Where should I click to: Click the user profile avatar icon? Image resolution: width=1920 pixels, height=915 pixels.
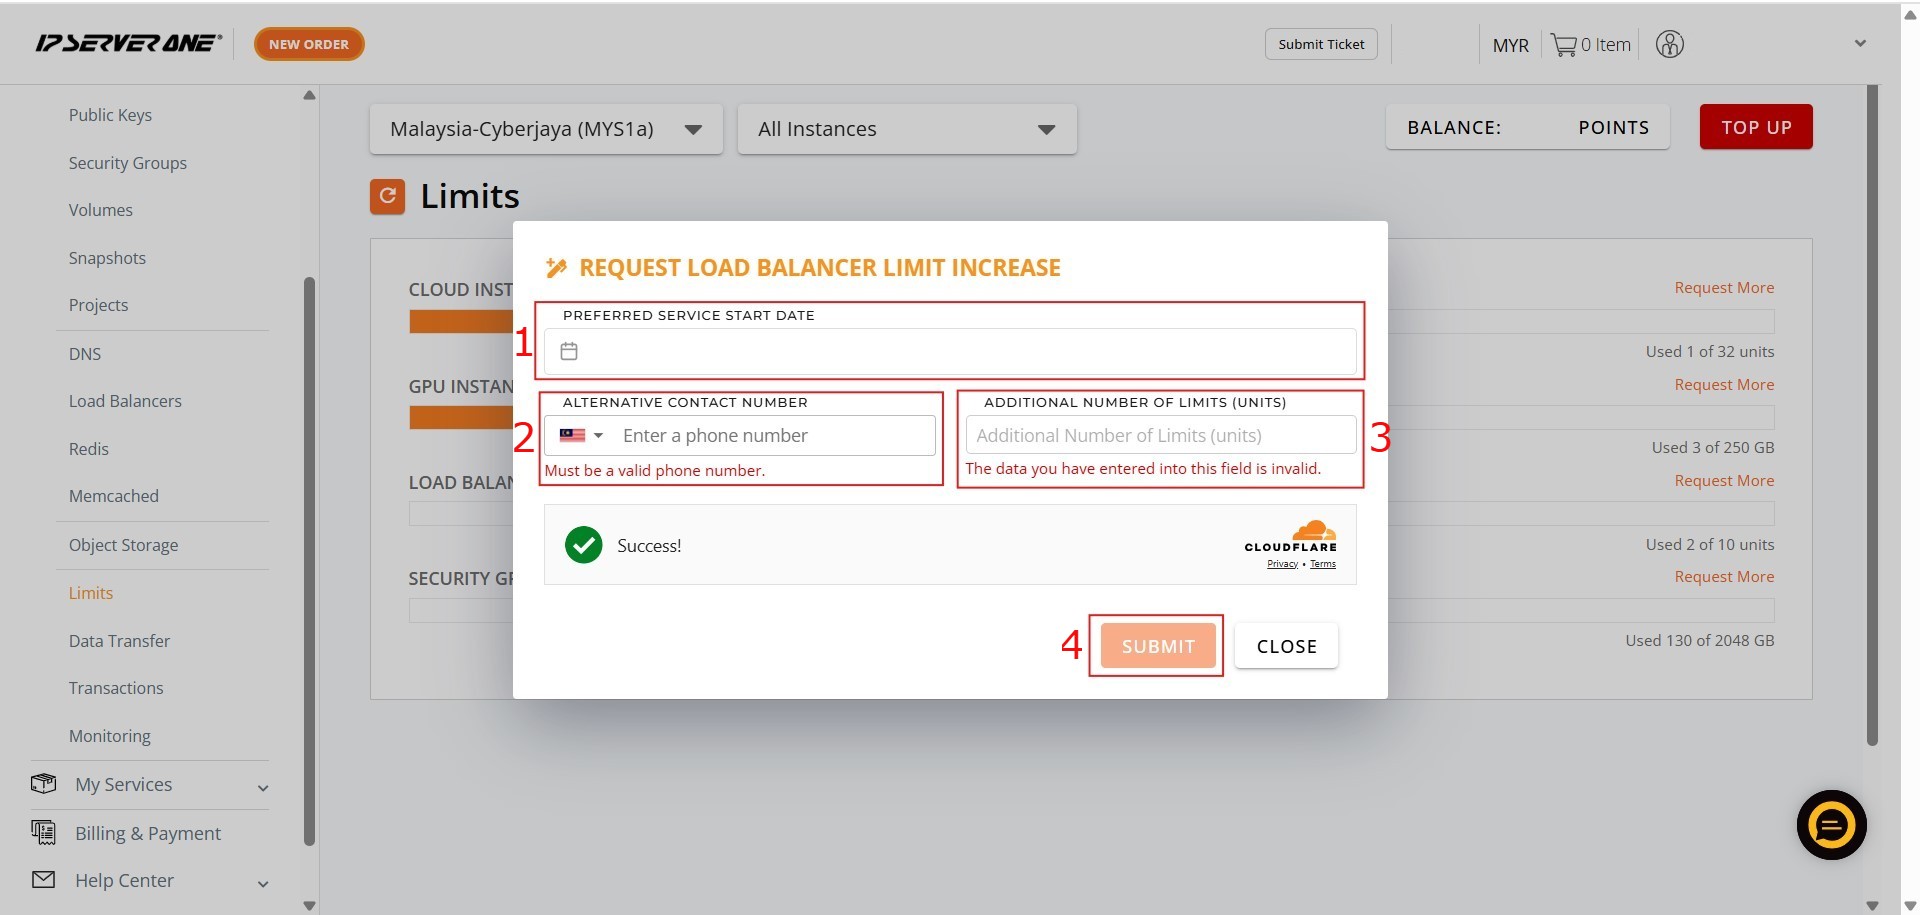tap(1669, 44)
